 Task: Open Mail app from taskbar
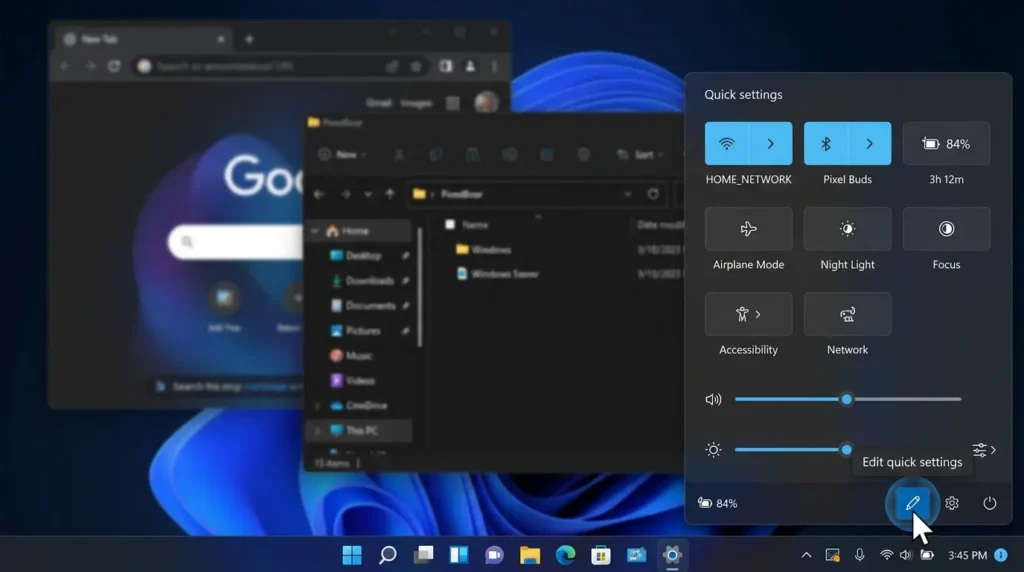[637, 555]
